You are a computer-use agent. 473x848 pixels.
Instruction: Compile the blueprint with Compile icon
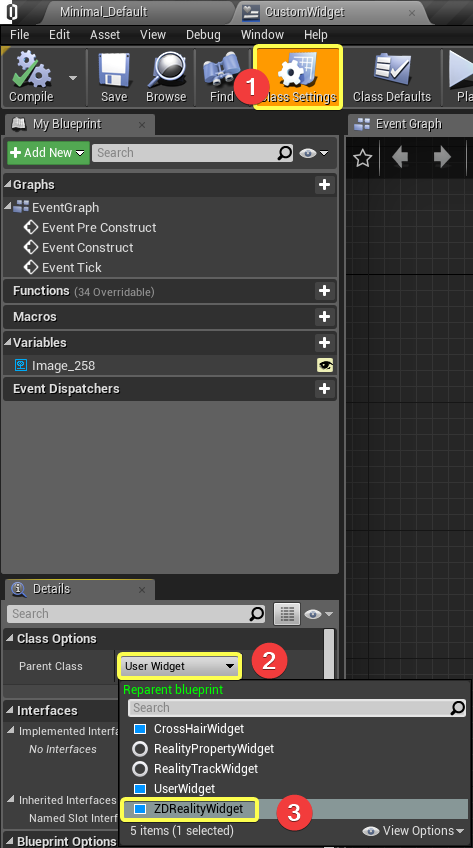pyautogui.click(x=31, y=77)
